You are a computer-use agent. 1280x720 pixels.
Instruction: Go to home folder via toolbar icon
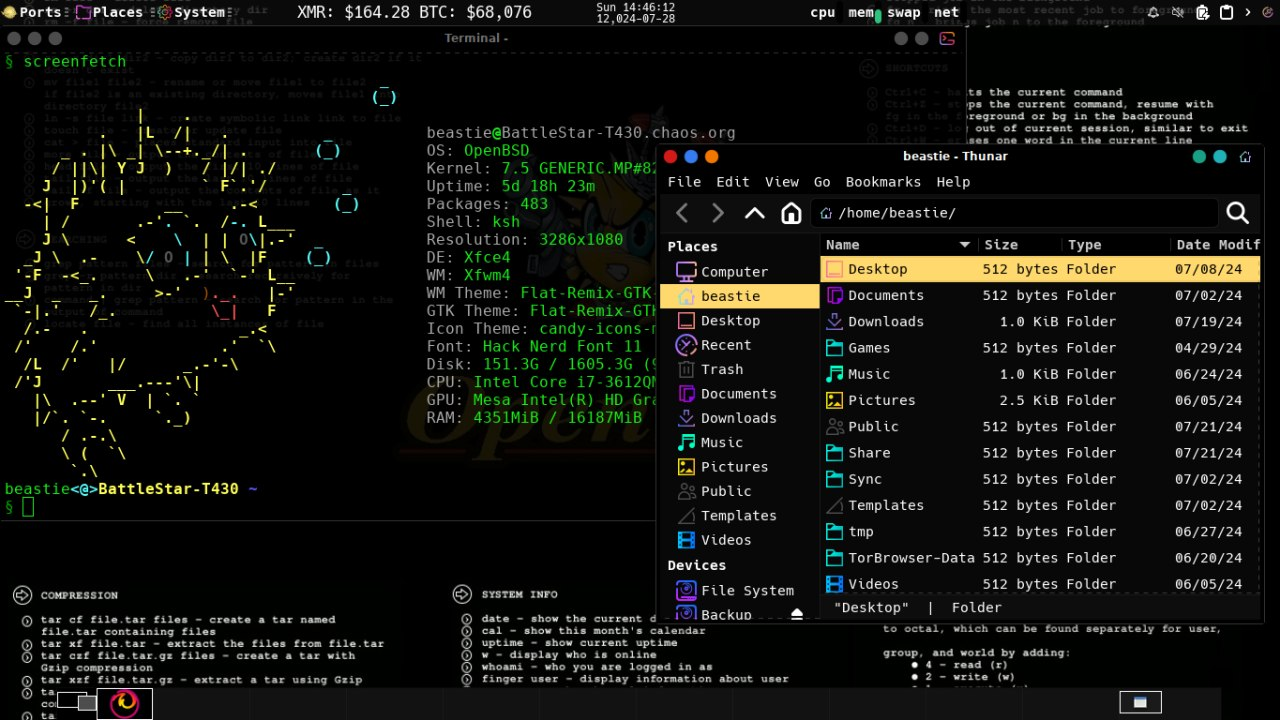point(791,213)
